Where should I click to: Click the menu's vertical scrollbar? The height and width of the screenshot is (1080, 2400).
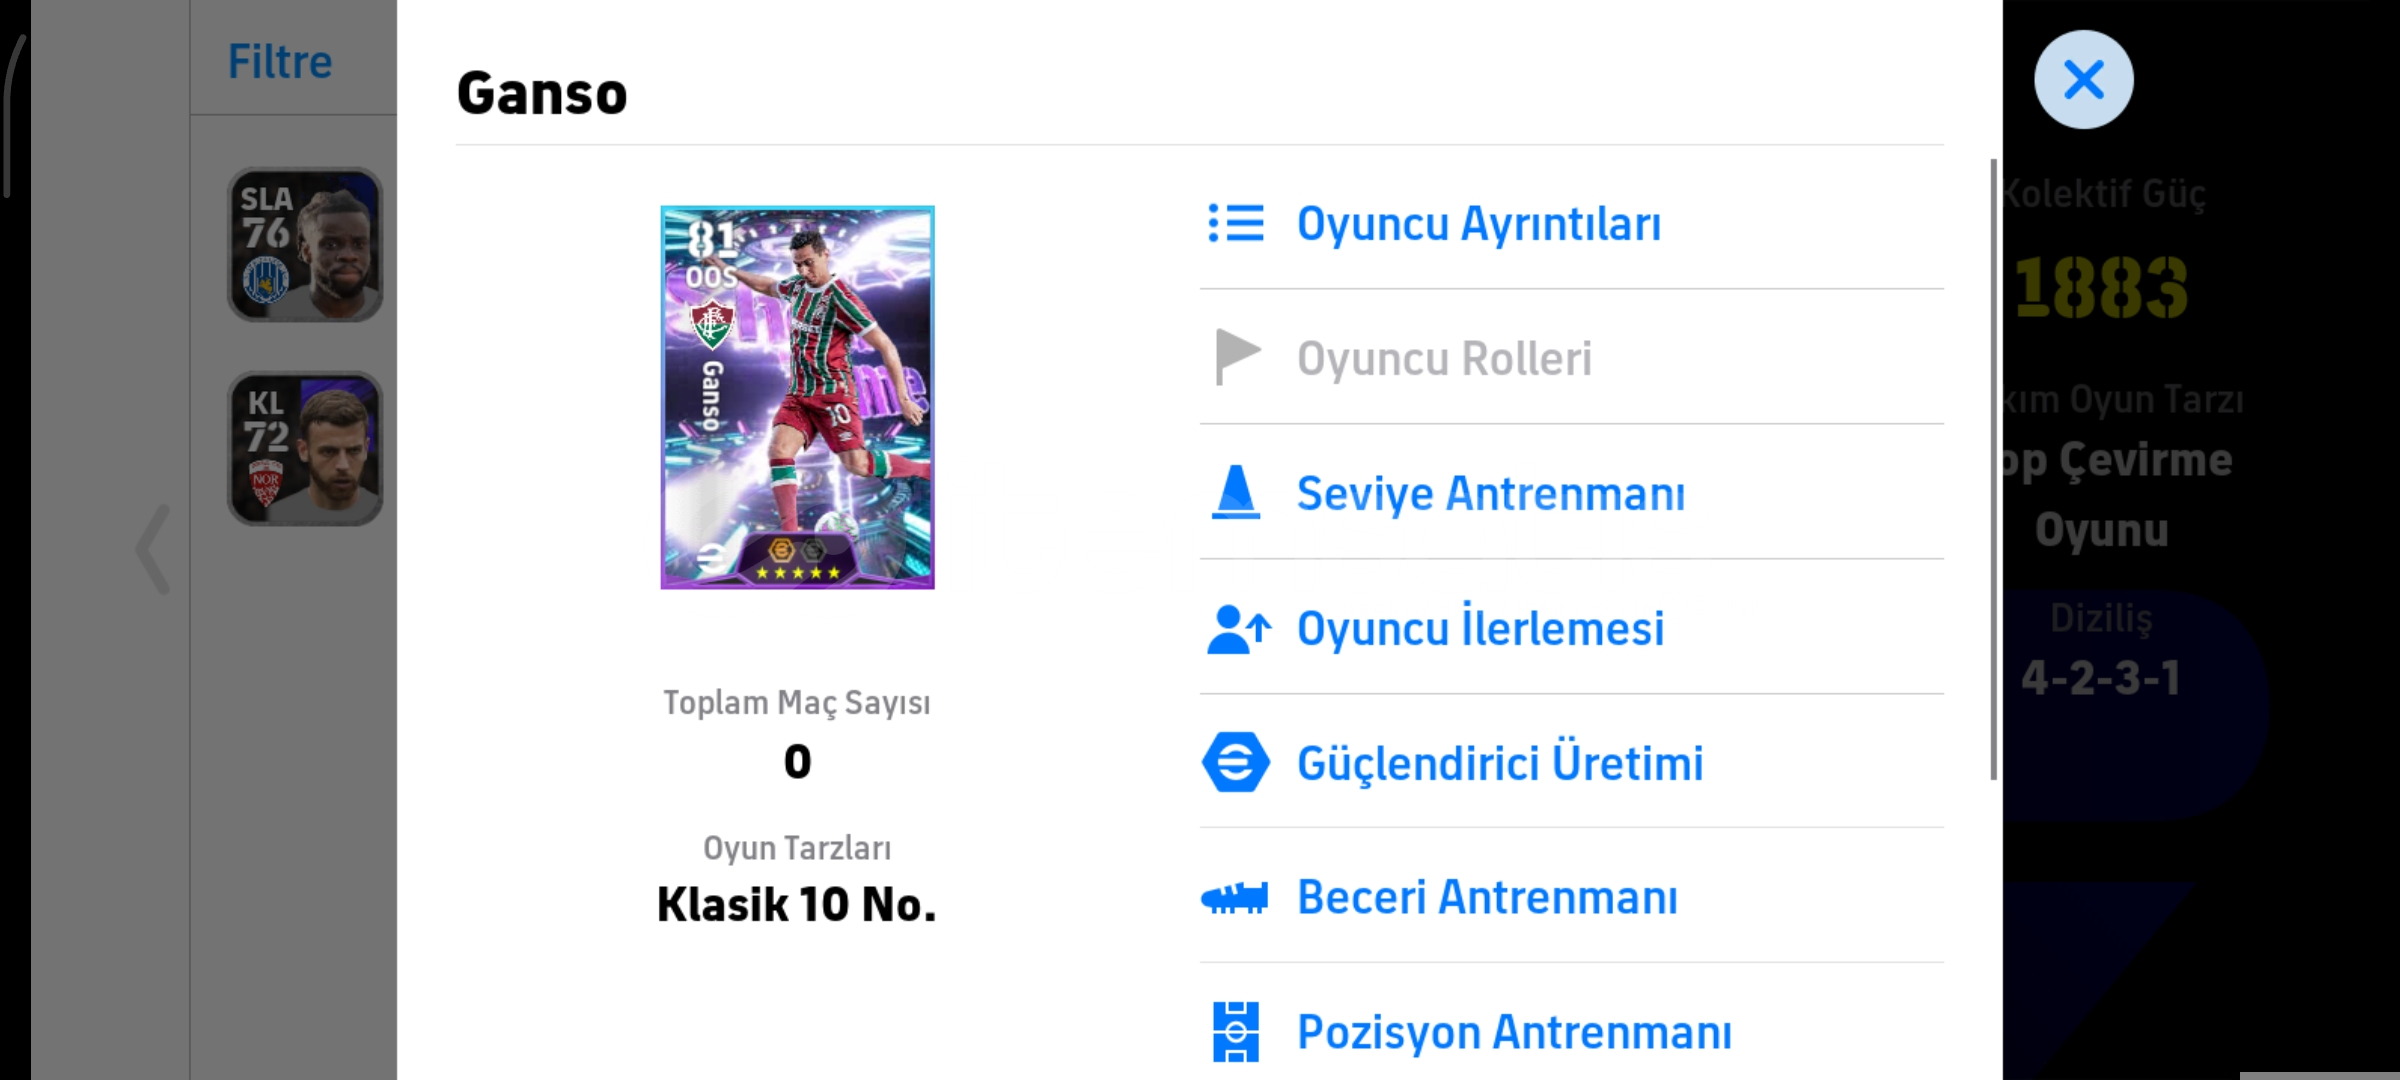point(1993,470)
